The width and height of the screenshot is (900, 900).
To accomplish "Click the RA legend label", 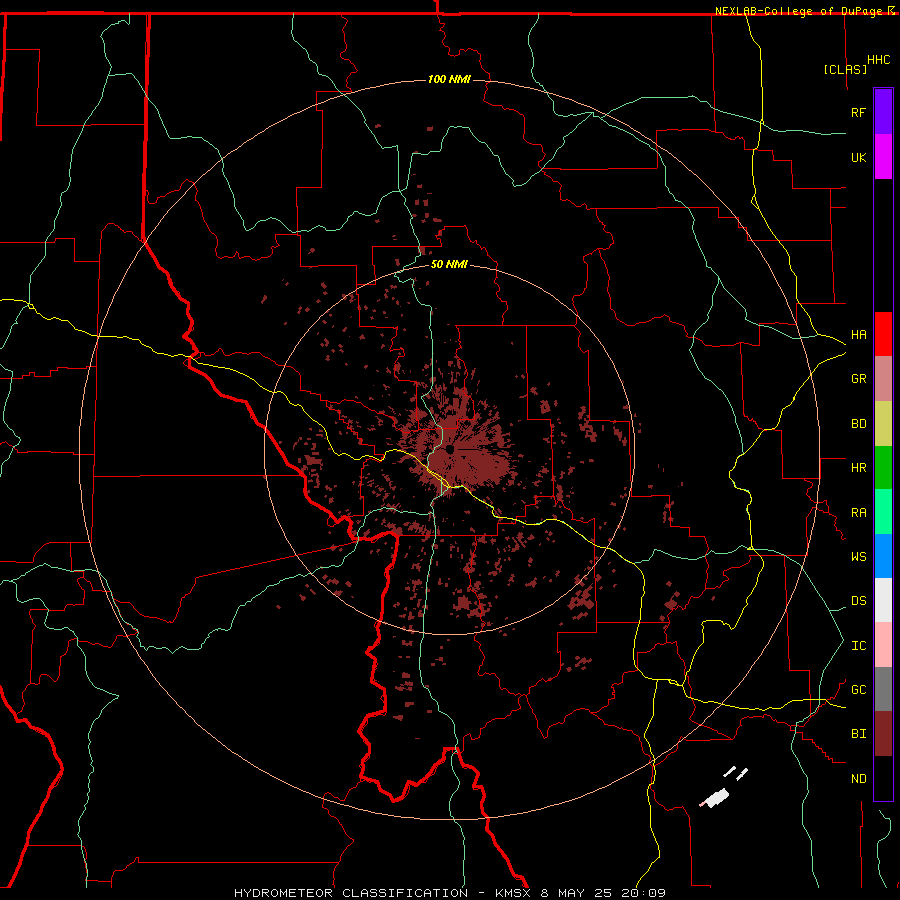I will pyautogui.click(x=858, y=513).
